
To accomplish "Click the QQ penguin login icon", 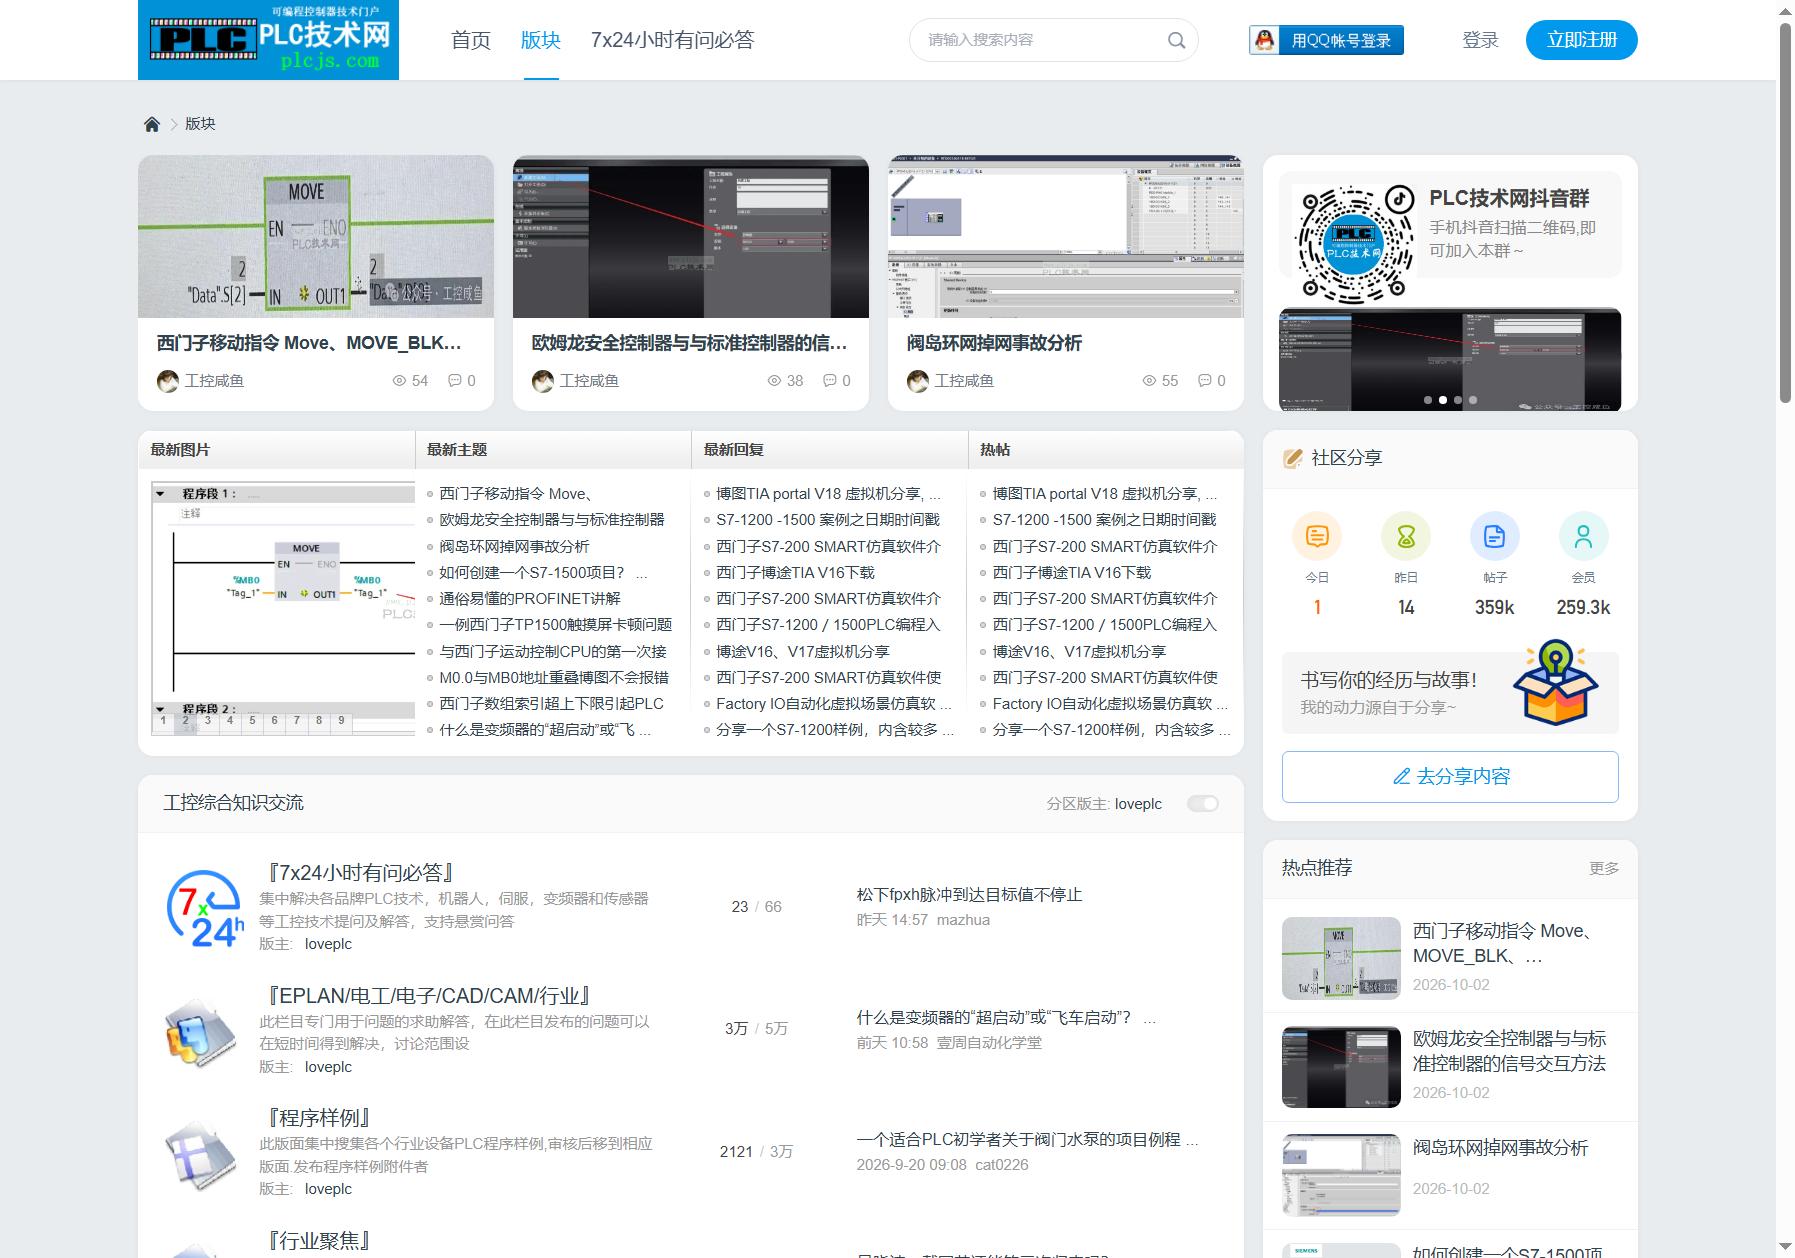I will tap(1265, 40).
